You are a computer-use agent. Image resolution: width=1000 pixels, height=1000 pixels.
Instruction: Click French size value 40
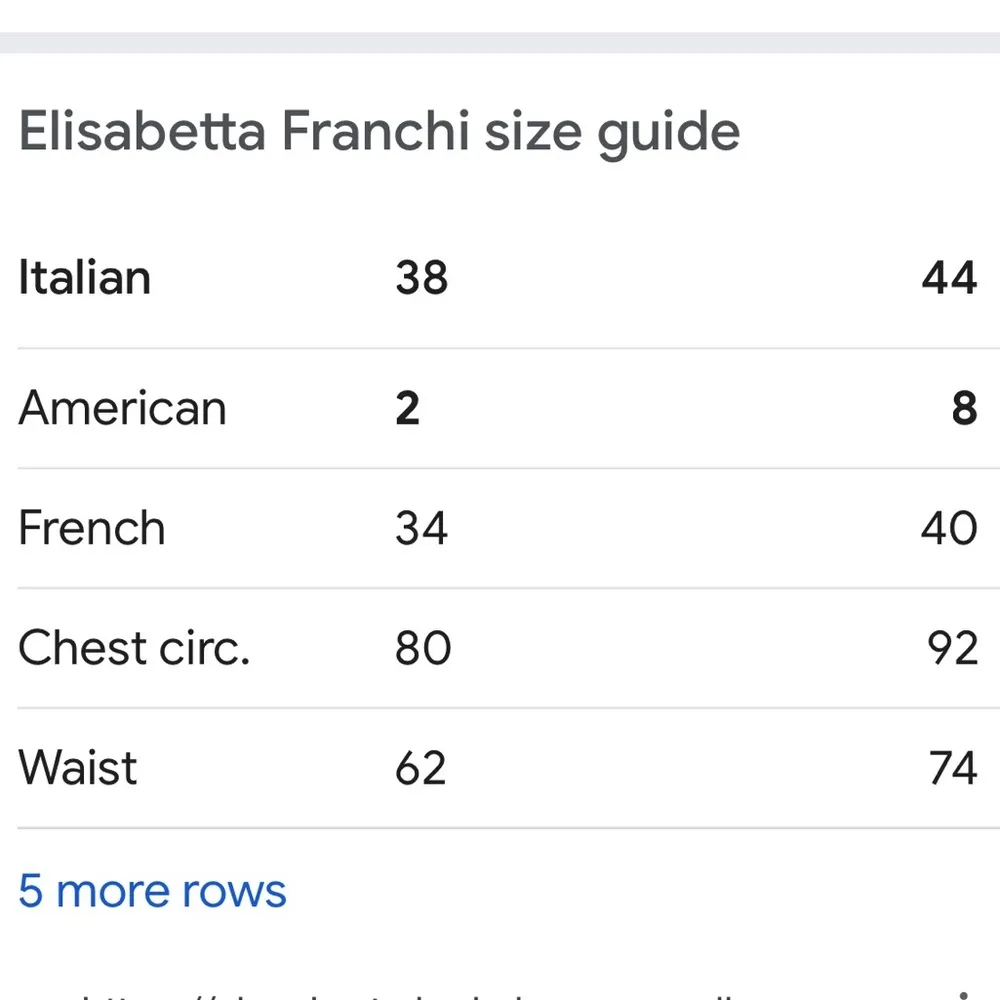pyautogui.click(x=949, y=528)
